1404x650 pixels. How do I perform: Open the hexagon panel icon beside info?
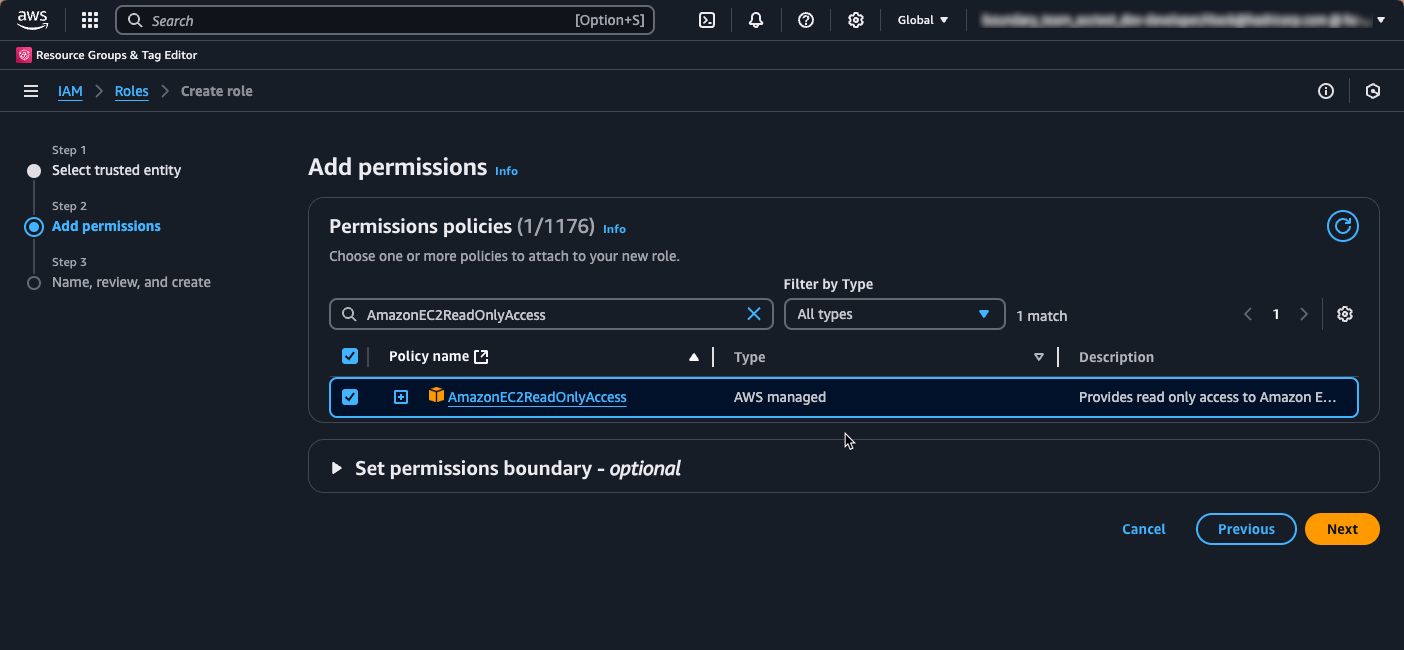pyautogui.click(x=1373, y=91)
